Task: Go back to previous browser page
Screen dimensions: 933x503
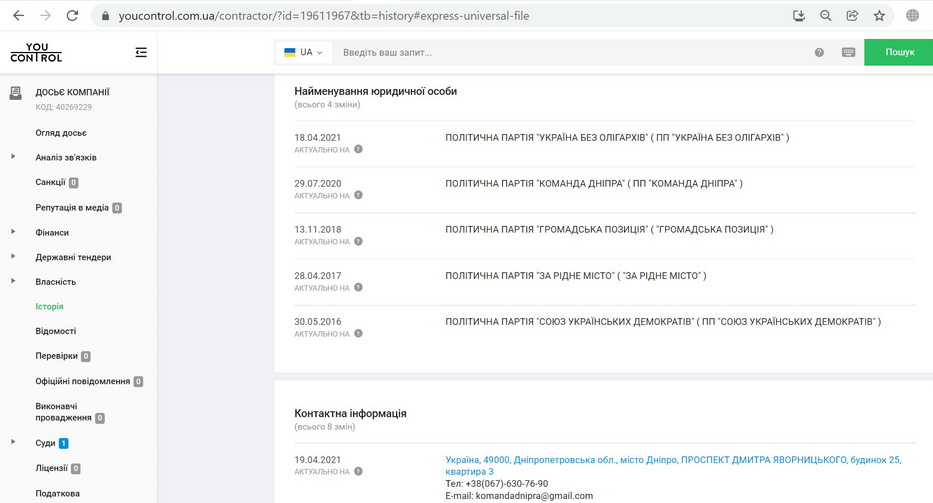Action: 18,16
